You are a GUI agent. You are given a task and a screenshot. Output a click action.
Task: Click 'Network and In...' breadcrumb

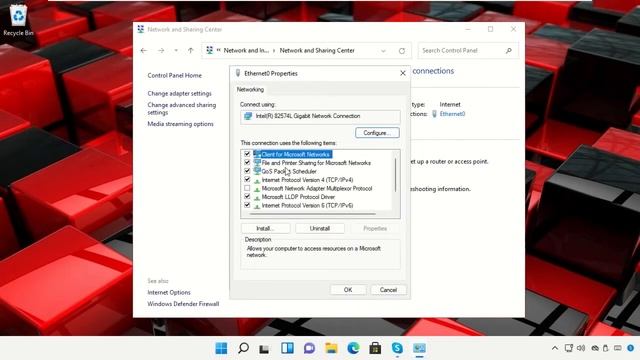[246, 51]
